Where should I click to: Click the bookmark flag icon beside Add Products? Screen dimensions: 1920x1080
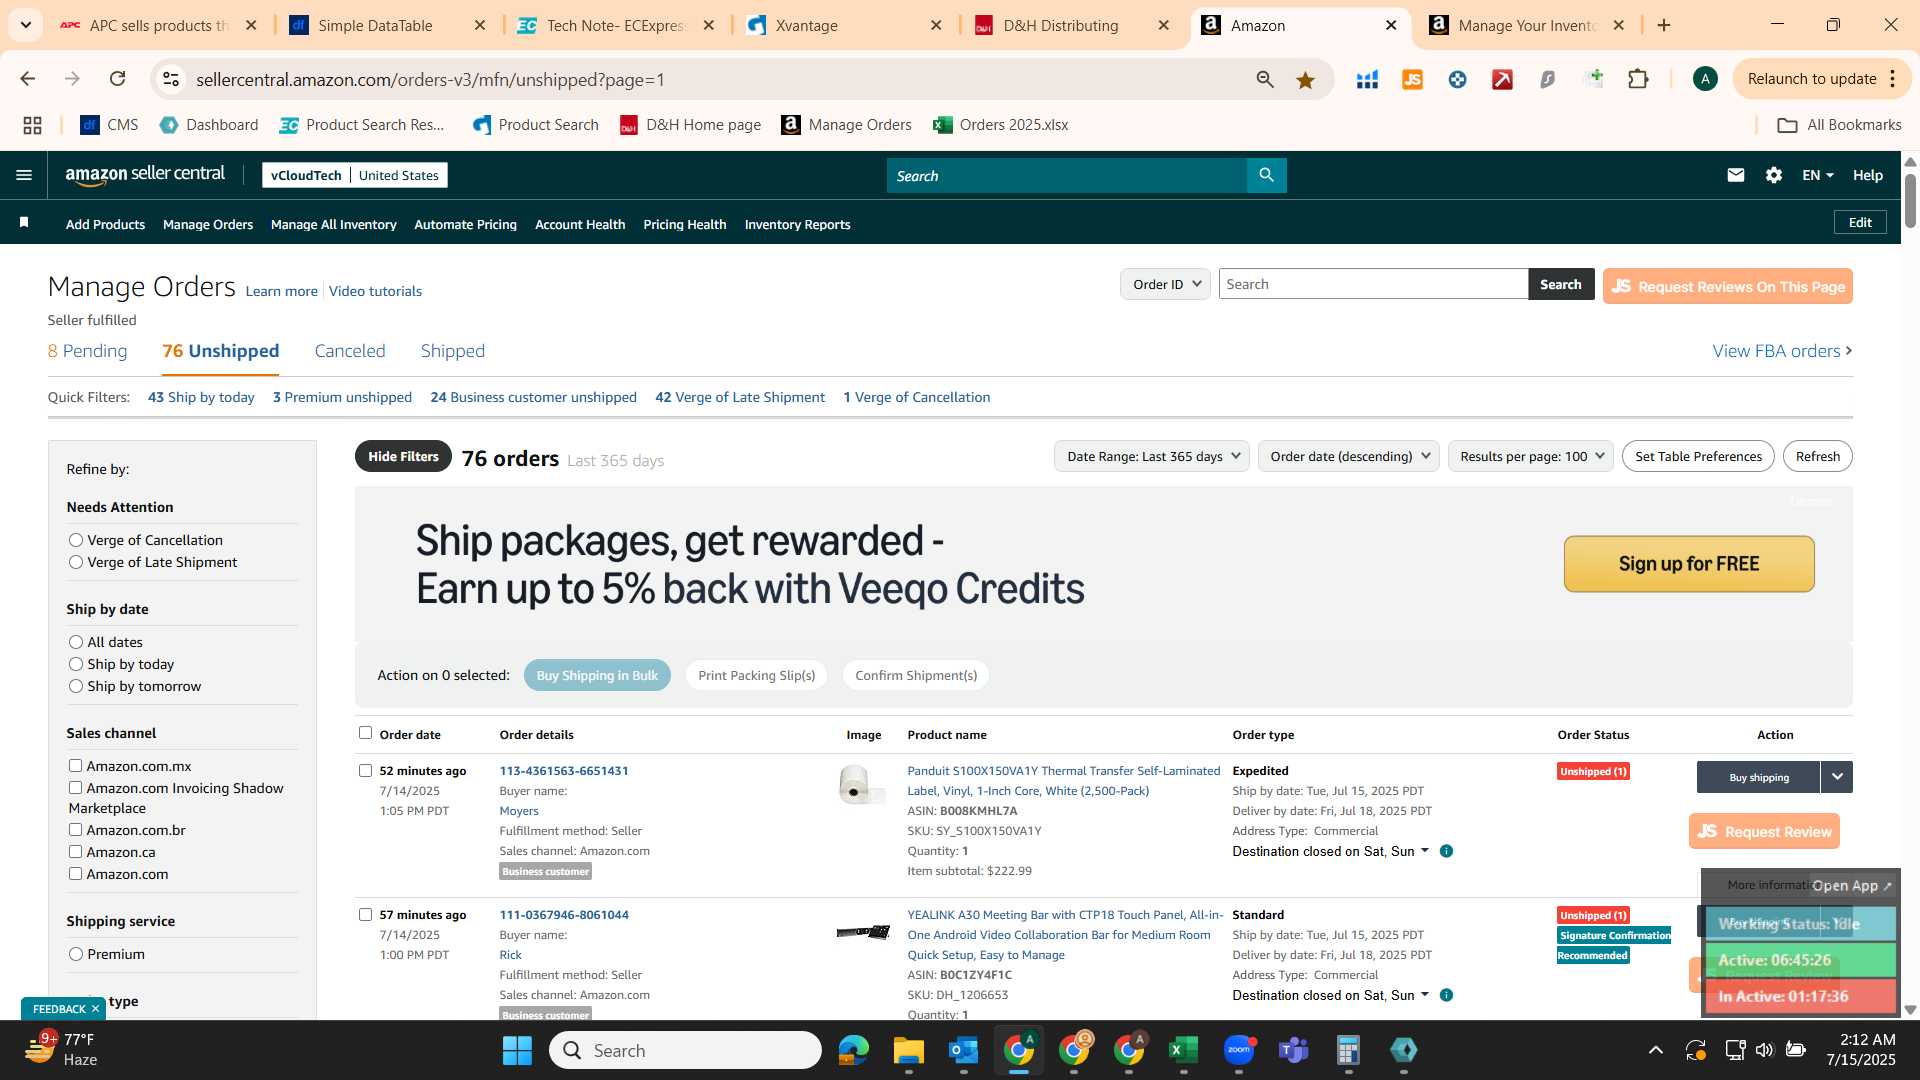pyautogui.click(x=24, y=223)
